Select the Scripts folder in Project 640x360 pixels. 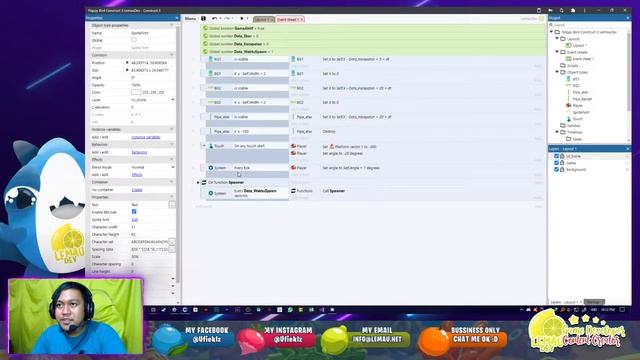pyautogui.click(x=569, y=65)
